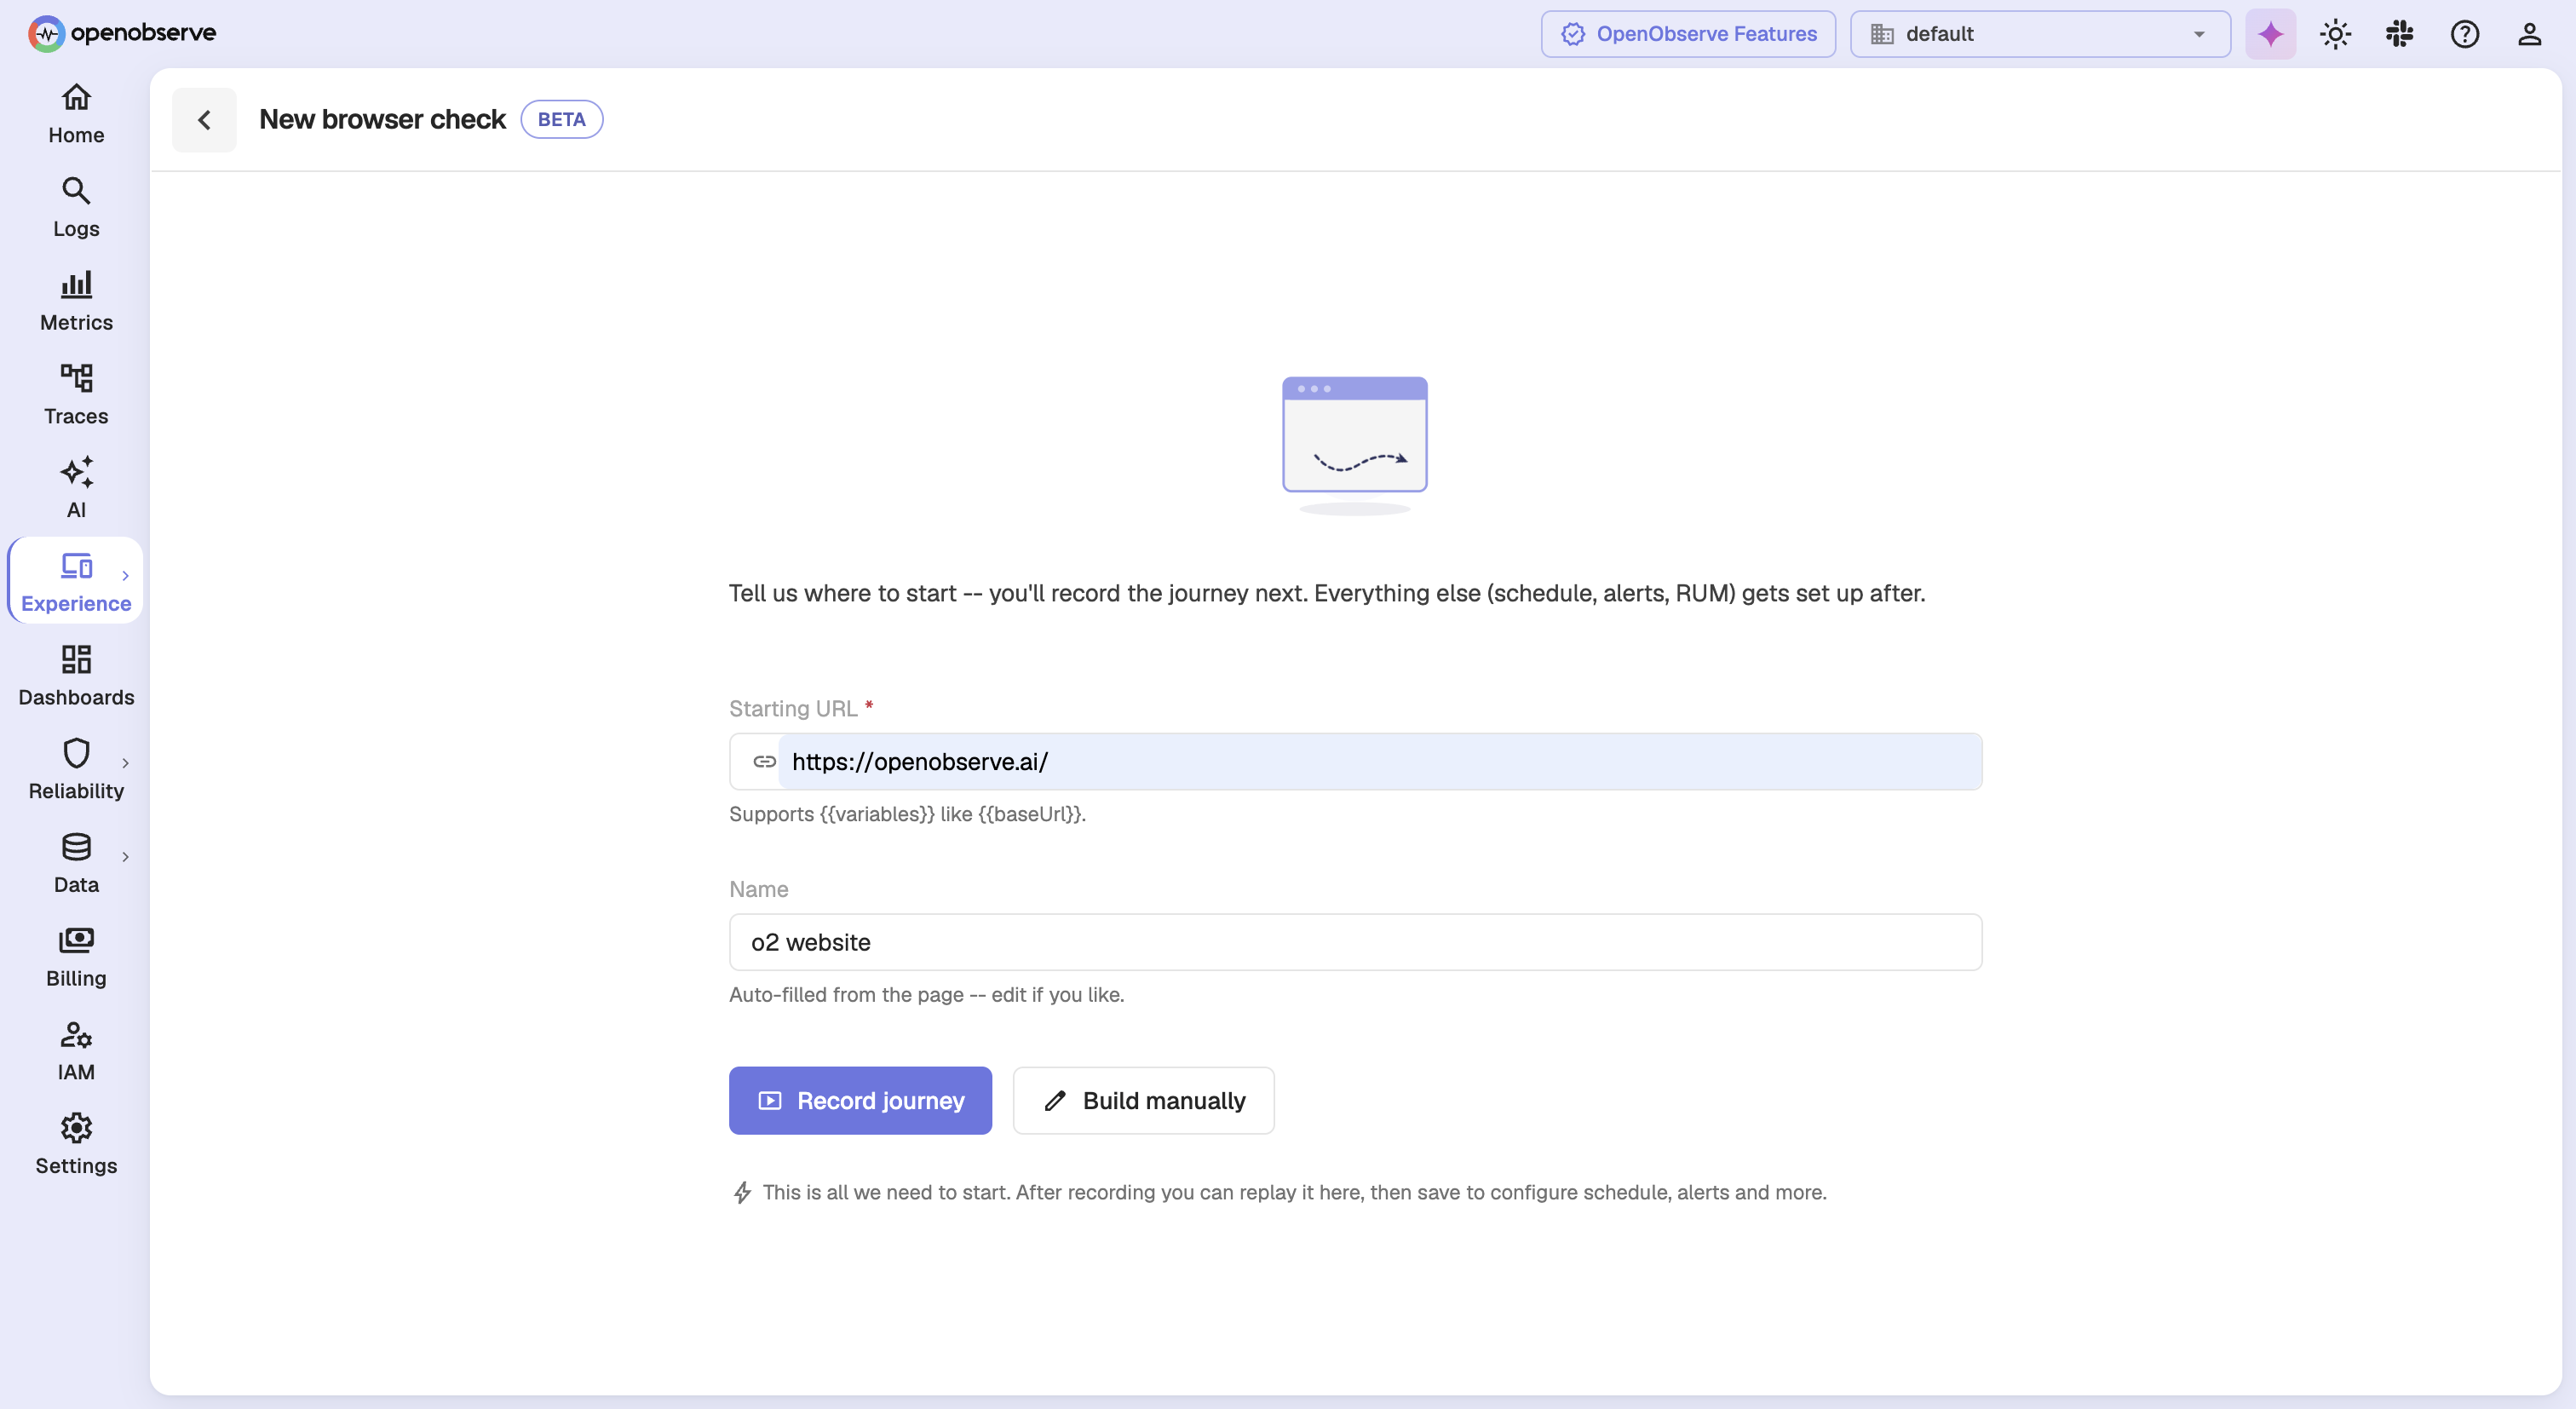Screen dimensions: 2576x1409
Task: Open the user profile icon
Action: click(2529, 34)
